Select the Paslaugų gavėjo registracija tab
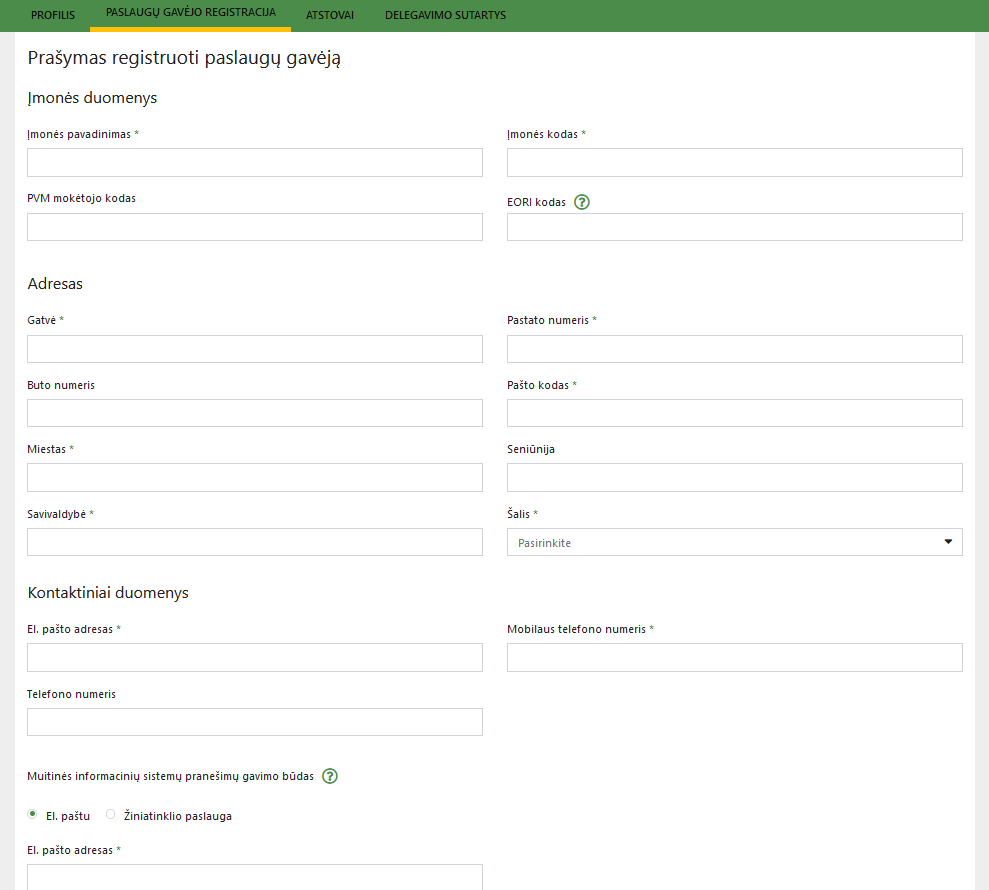The width and height of the screenshot is (989, 890). click(x=190, y=15)
